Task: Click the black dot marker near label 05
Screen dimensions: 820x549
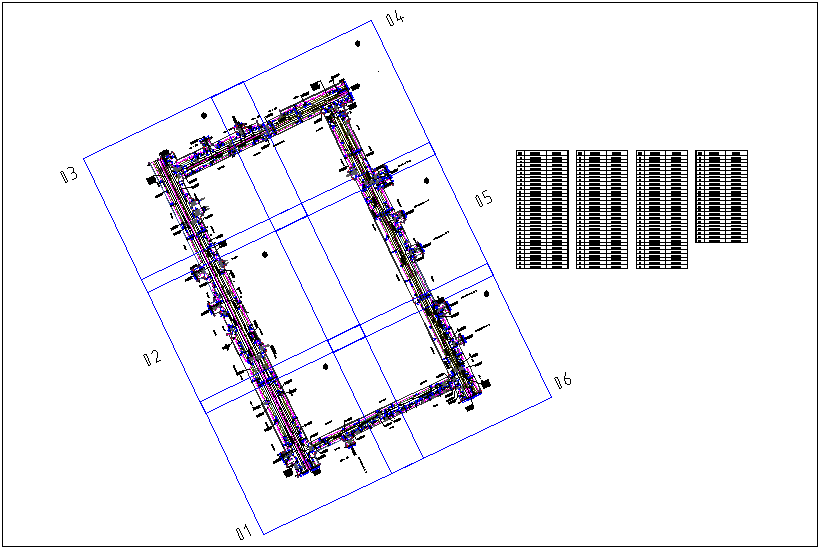Action: click(x=426, y=181)
